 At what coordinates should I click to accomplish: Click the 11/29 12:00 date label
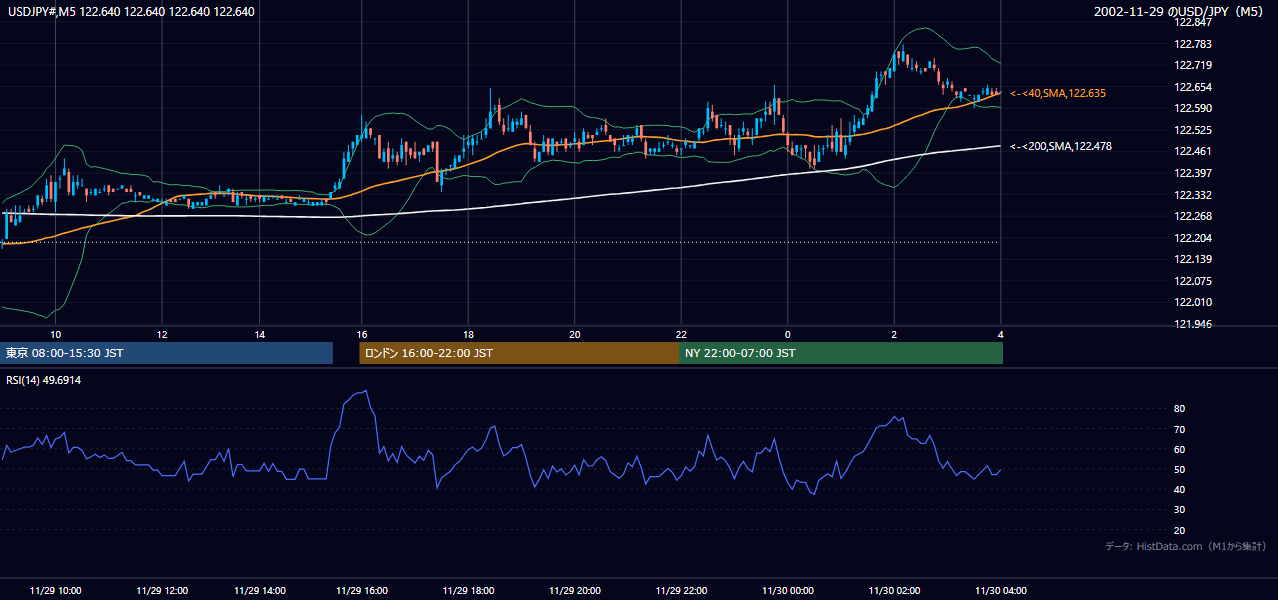(x=162, y=591)
